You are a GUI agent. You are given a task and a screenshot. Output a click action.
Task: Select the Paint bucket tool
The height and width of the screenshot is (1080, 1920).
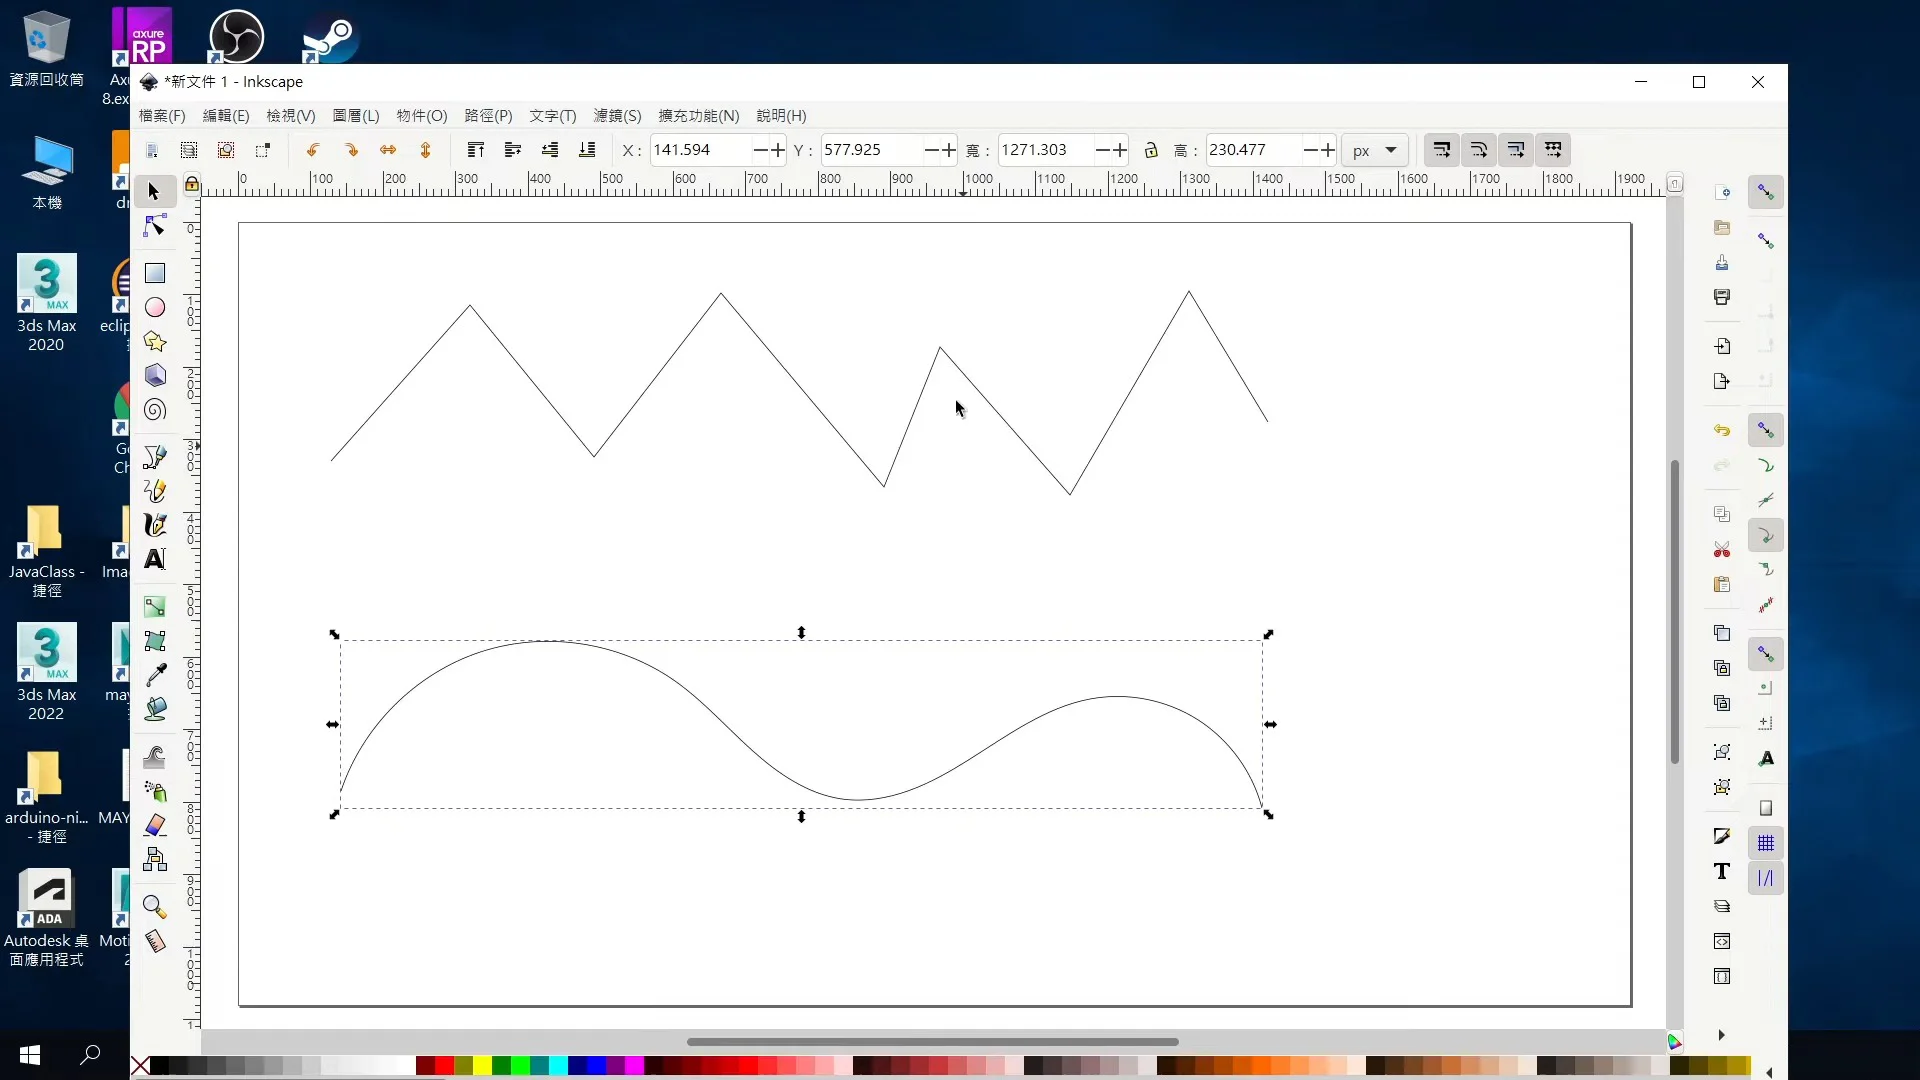pyautogui.click(x=154, y=709)
